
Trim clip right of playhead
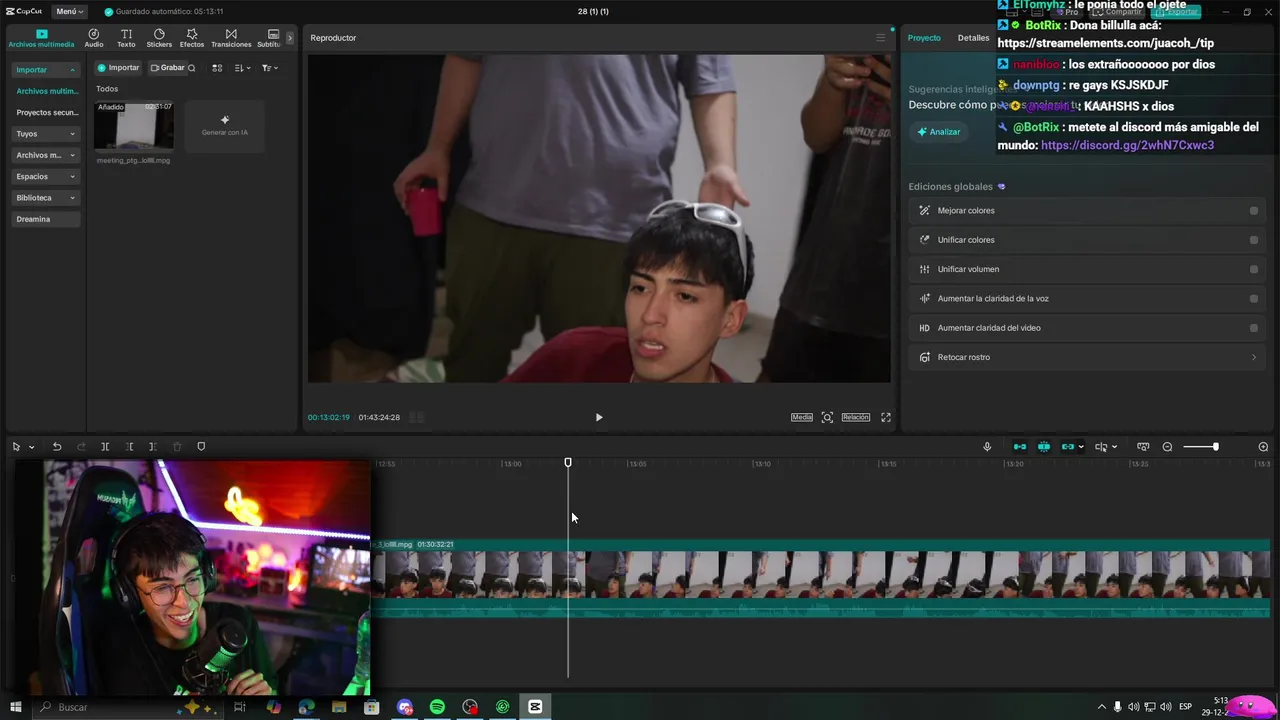152,447
